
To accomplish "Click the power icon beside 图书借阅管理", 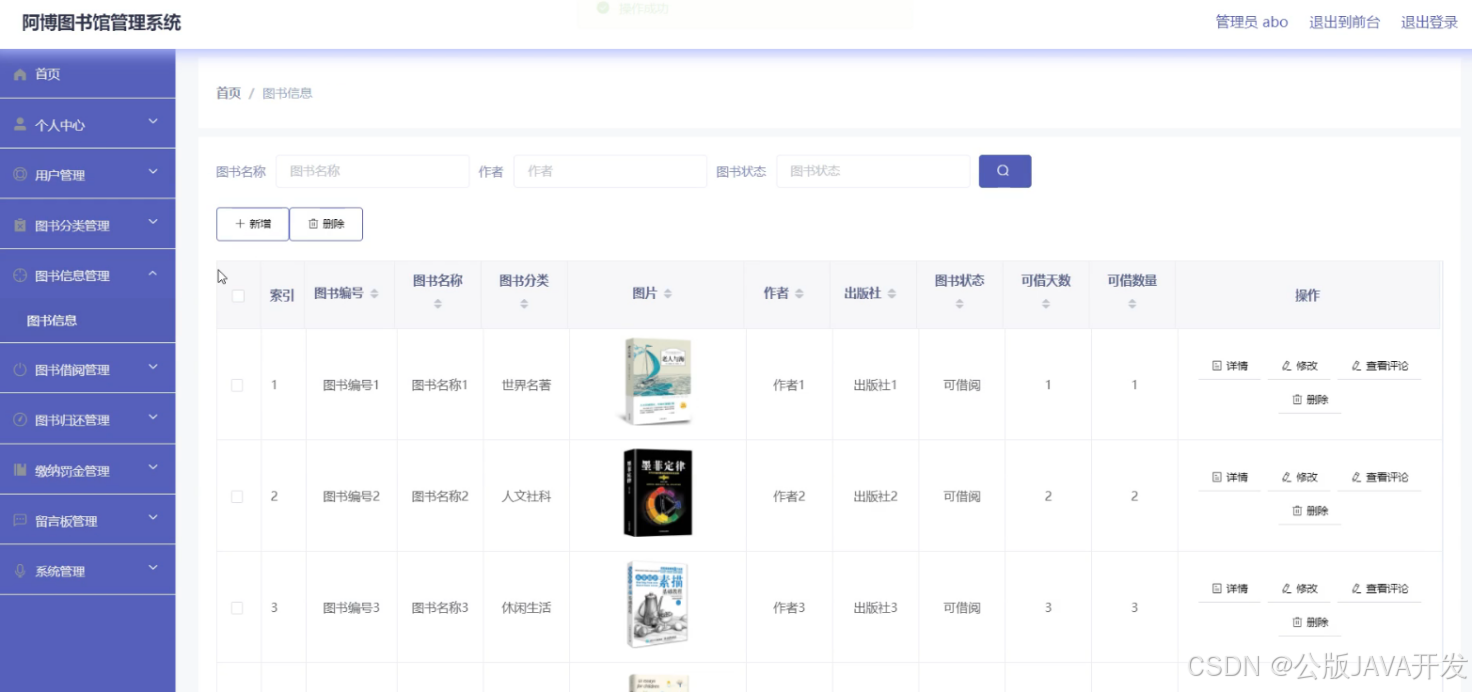I will tap(20, 370).
